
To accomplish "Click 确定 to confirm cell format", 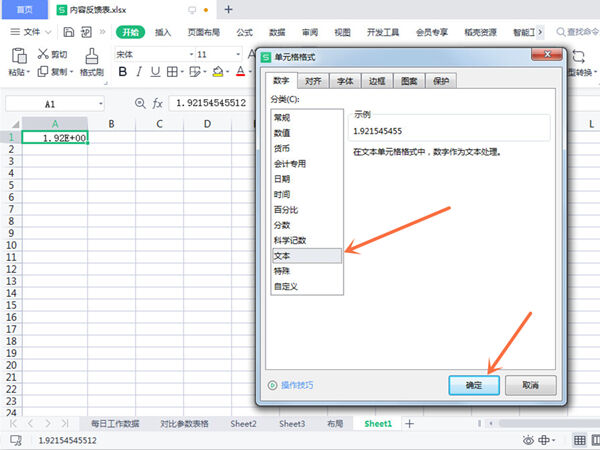I will 474,385.
